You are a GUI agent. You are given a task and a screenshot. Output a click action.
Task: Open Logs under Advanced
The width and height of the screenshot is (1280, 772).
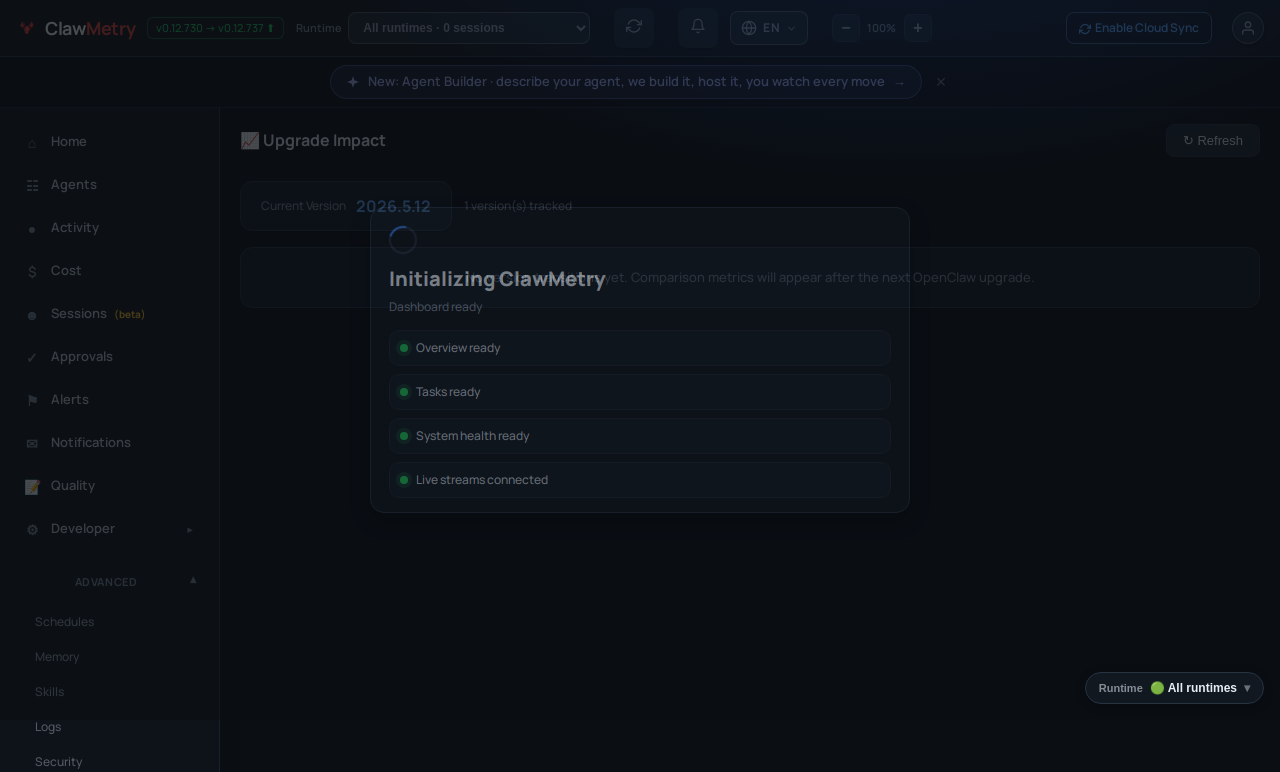pos(48,727)
